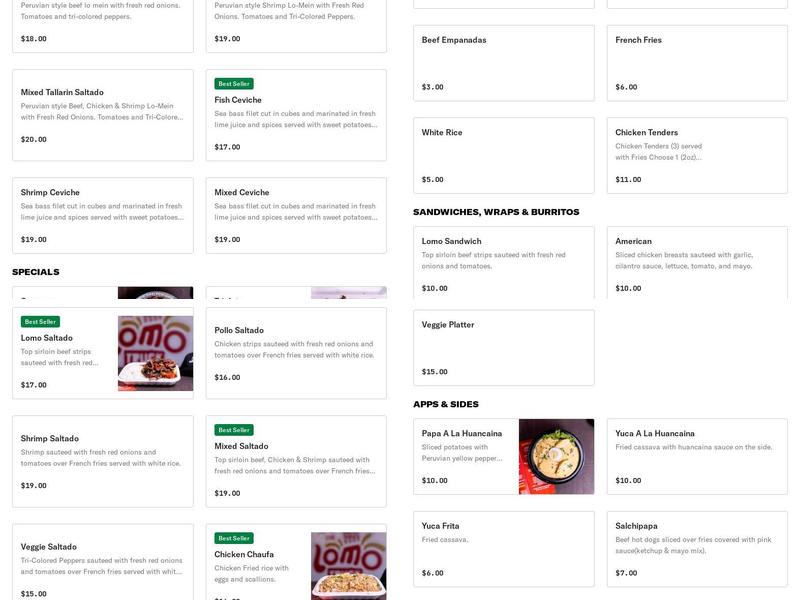Choose the Lomo Sandwich card
800x600 pixels.
pyautogui.click(x=503, y=262)
